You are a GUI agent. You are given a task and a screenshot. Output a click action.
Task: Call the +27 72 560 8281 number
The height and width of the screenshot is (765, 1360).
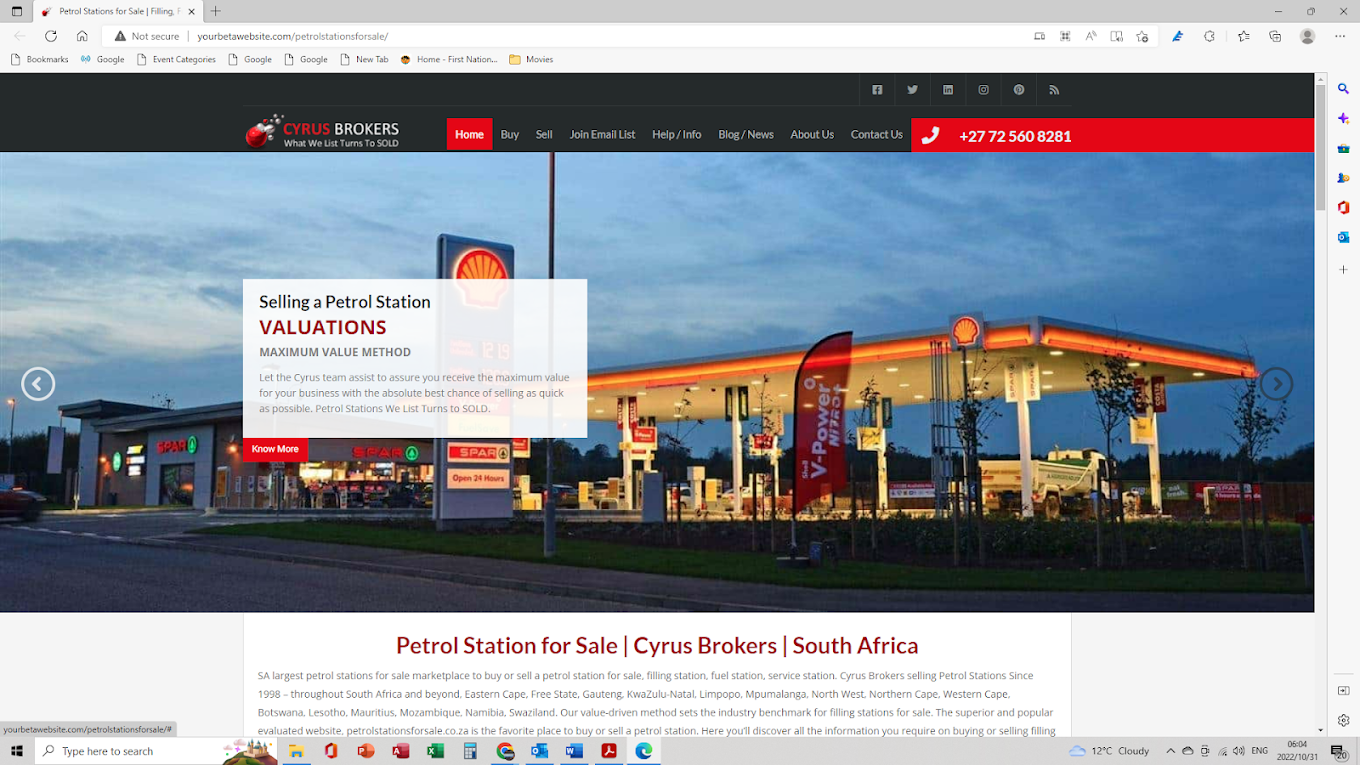[x=1015, y=136]
